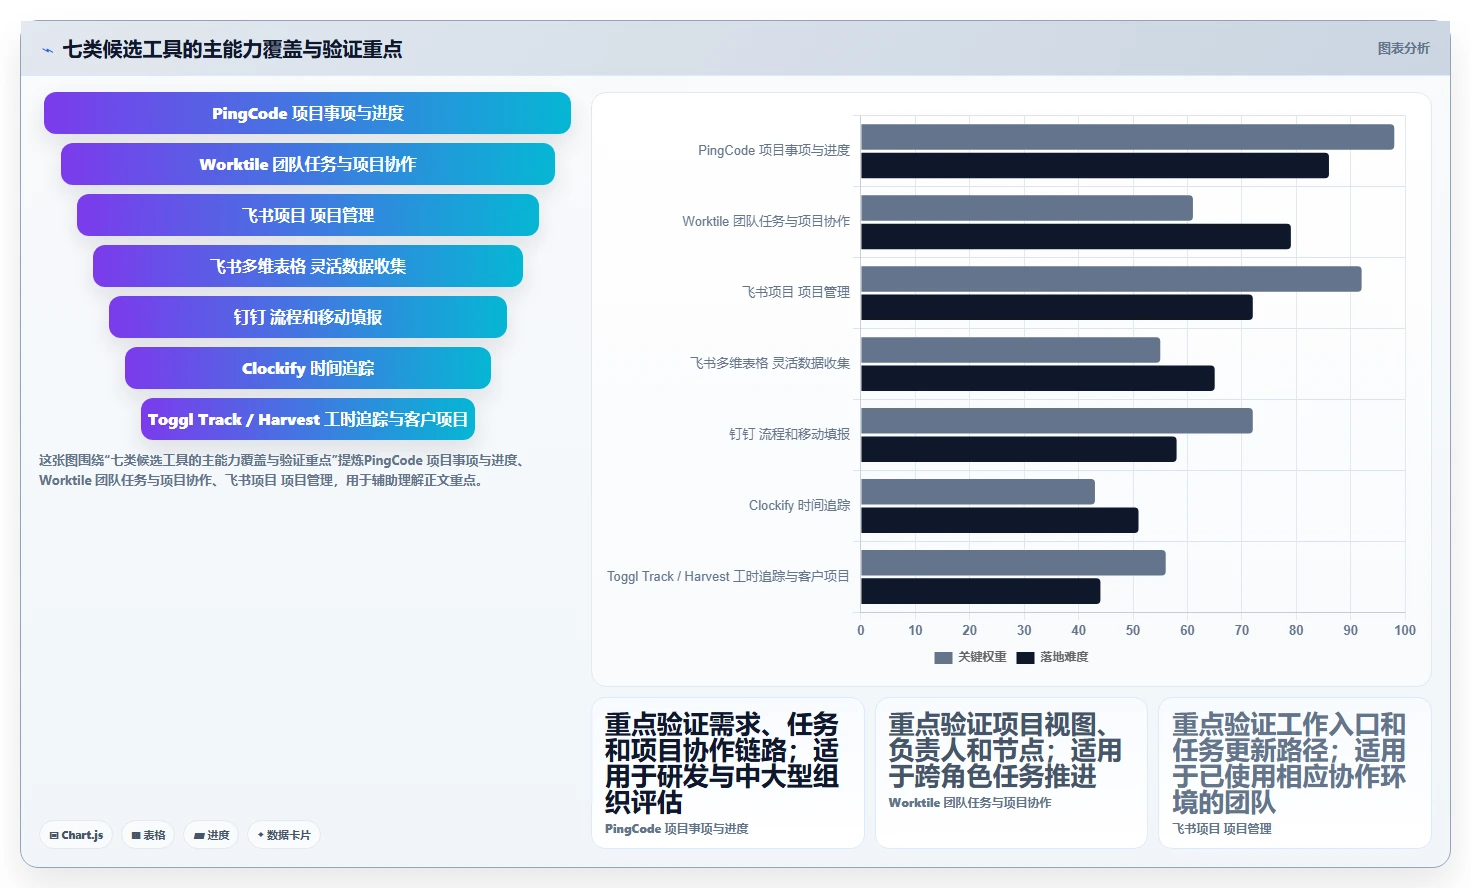Click Worktile's gray 关键权重 bar

click(1027, 208)
